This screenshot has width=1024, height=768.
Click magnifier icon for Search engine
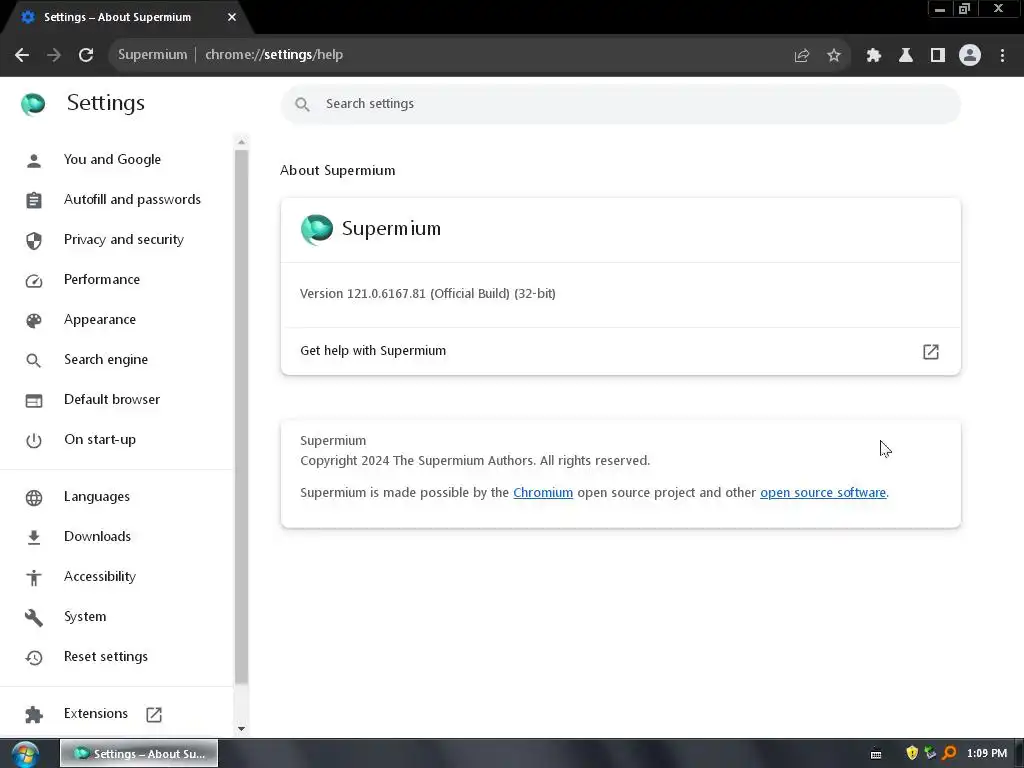click(x=34, y=360)
